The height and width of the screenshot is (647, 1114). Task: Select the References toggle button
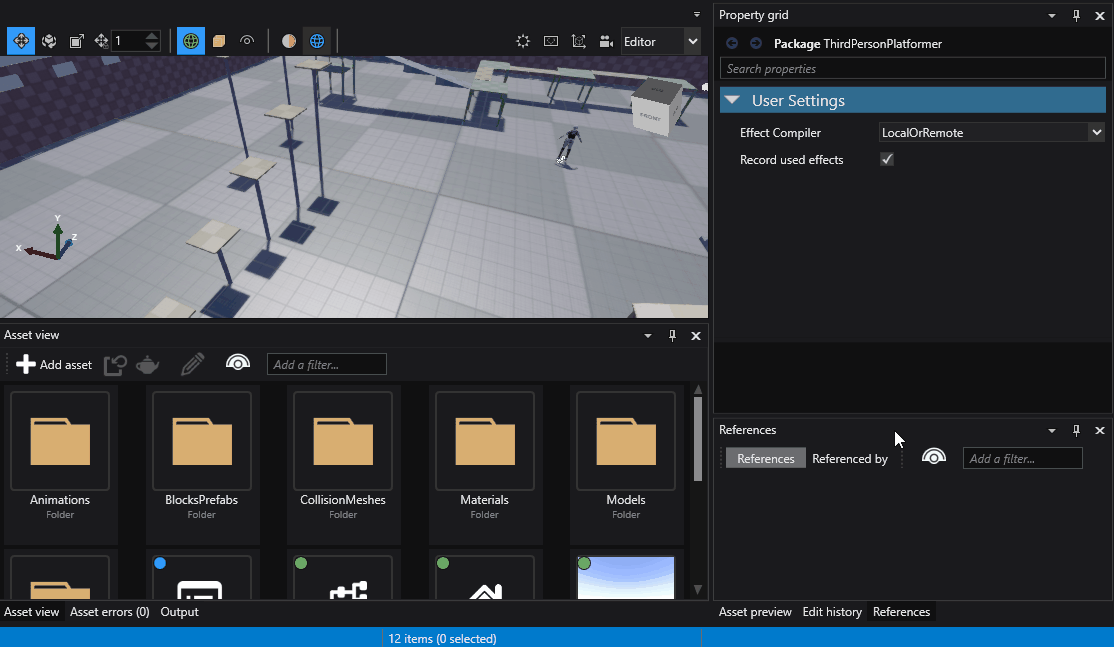click(766, 458)
